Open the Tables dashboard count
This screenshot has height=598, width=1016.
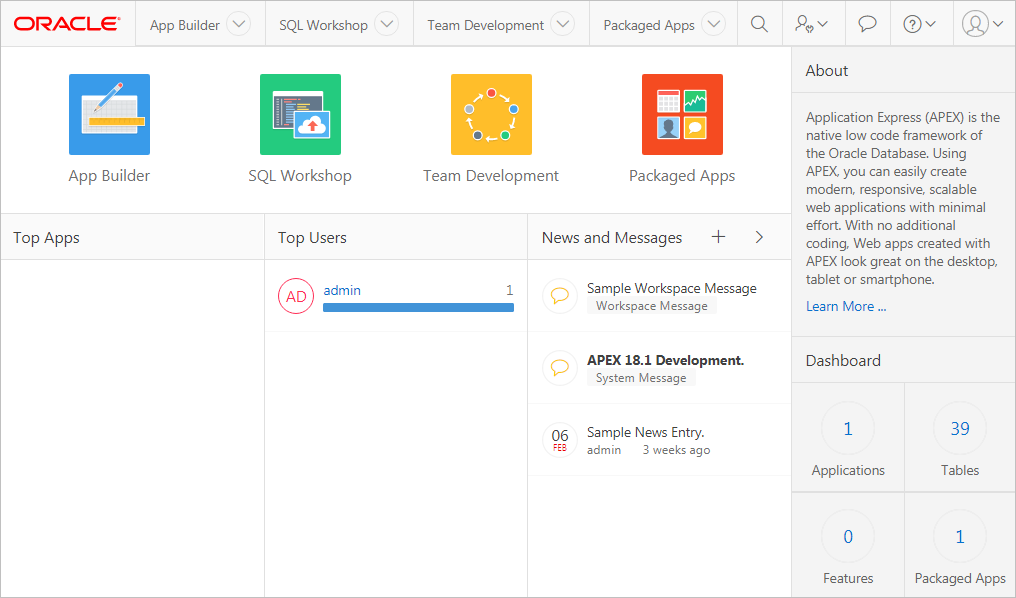pyautogui.click(x=959, y=429)
